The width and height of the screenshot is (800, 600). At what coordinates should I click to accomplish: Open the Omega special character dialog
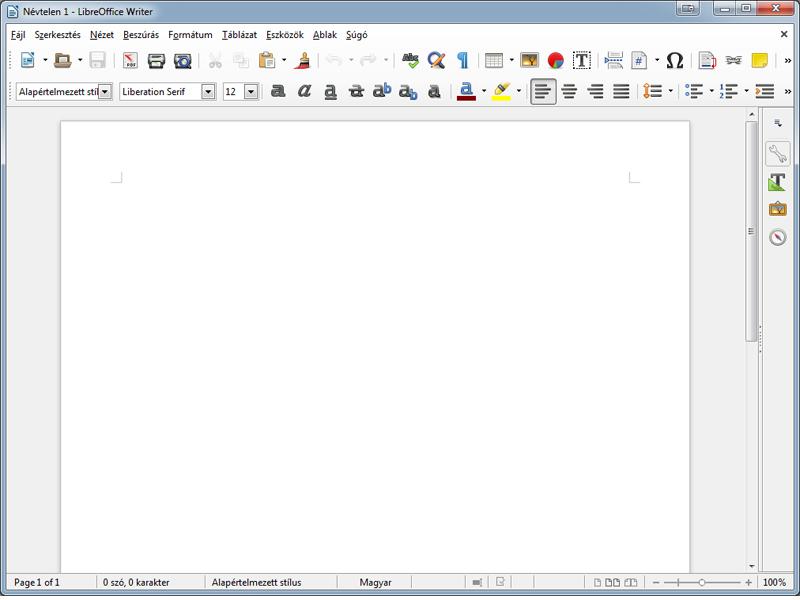tap(674, 60)
